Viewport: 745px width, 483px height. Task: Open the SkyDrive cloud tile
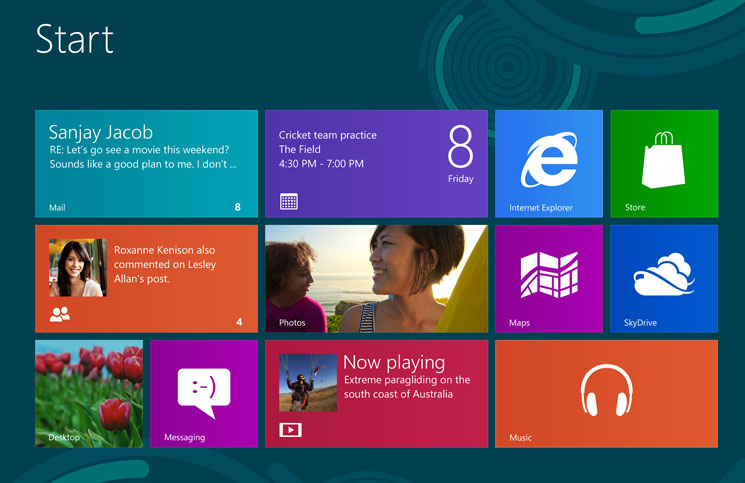click(664, 279)
